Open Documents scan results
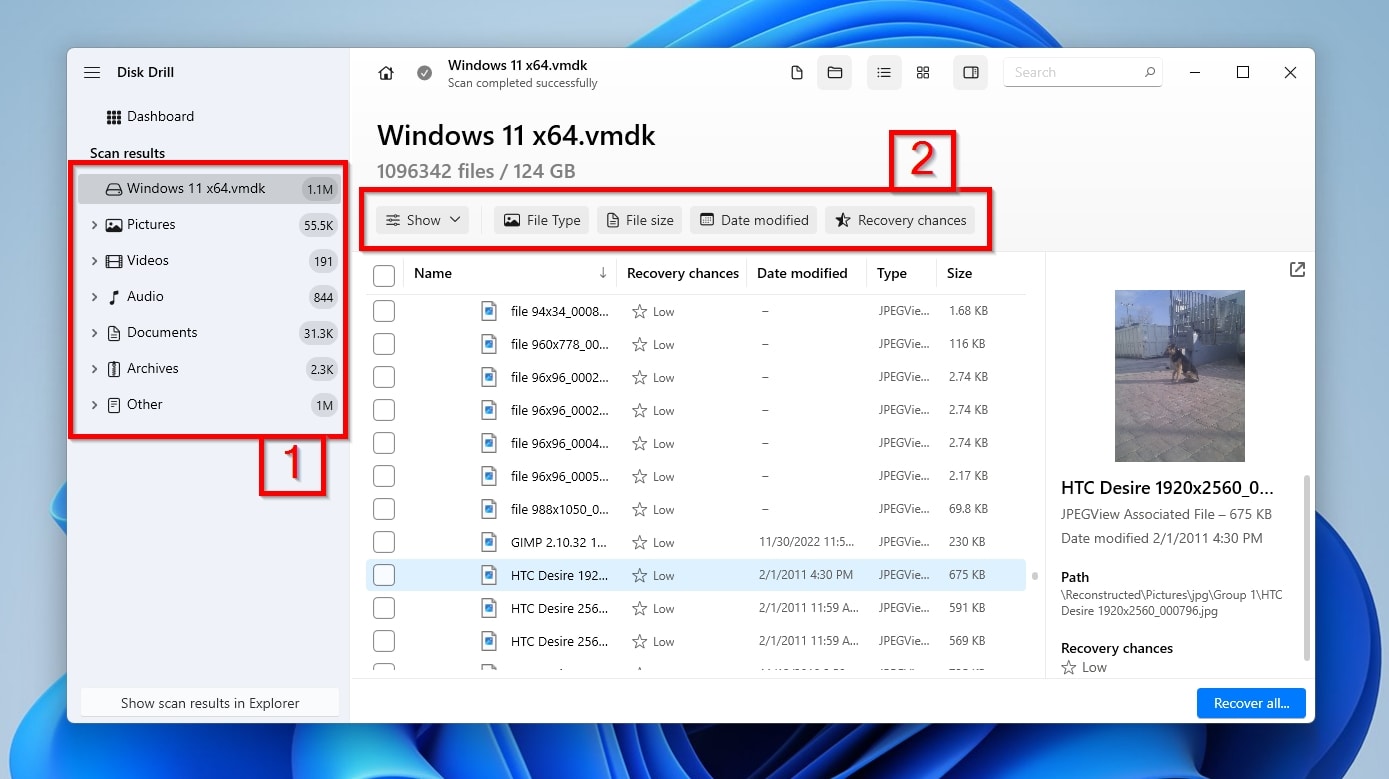This screenshot has height=779, width=1389. (162, 333)
